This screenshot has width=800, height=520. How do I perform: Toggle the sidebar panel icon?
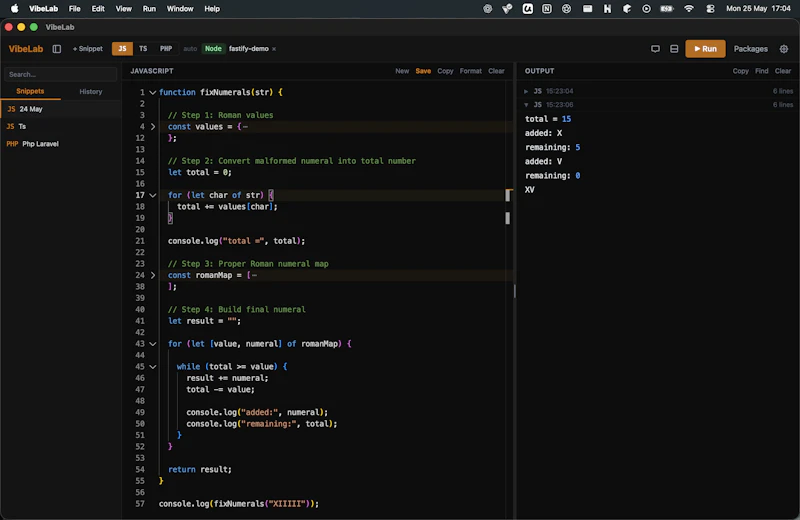coord(57,49)
